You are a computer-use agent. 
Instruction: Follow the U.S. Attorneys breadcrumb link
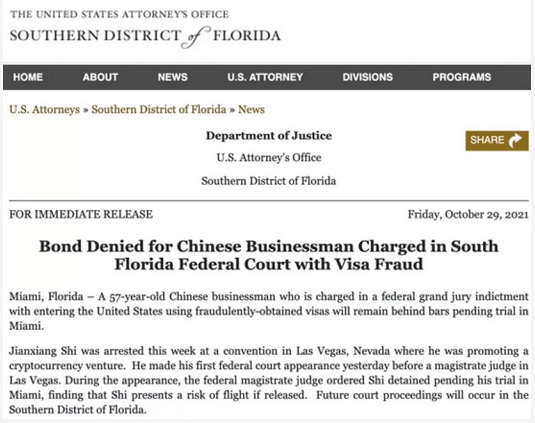point(44,110)
